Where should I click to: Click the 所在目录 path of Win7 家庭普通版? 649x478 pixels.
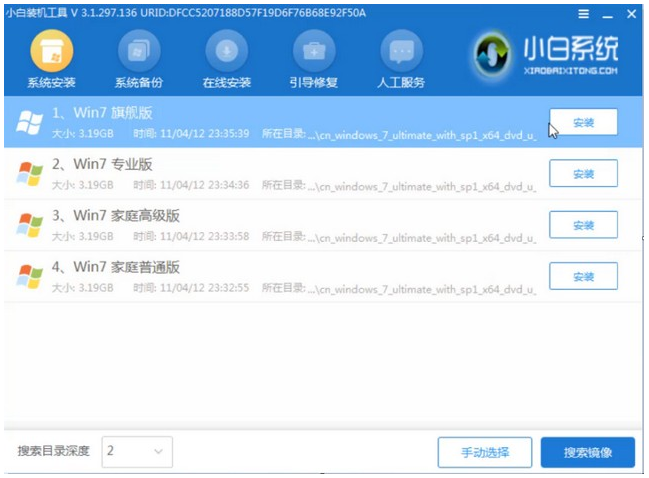tap(399, 288)
